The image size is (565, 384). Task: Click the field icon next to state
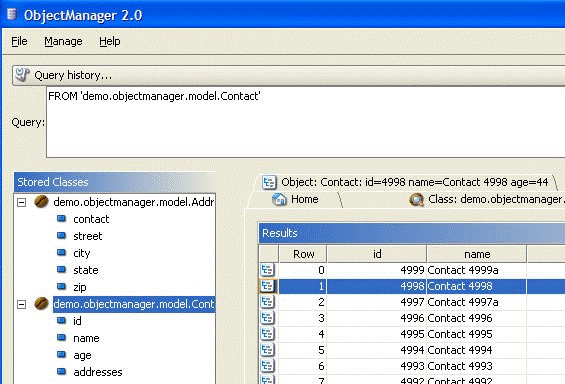(62, 269)
